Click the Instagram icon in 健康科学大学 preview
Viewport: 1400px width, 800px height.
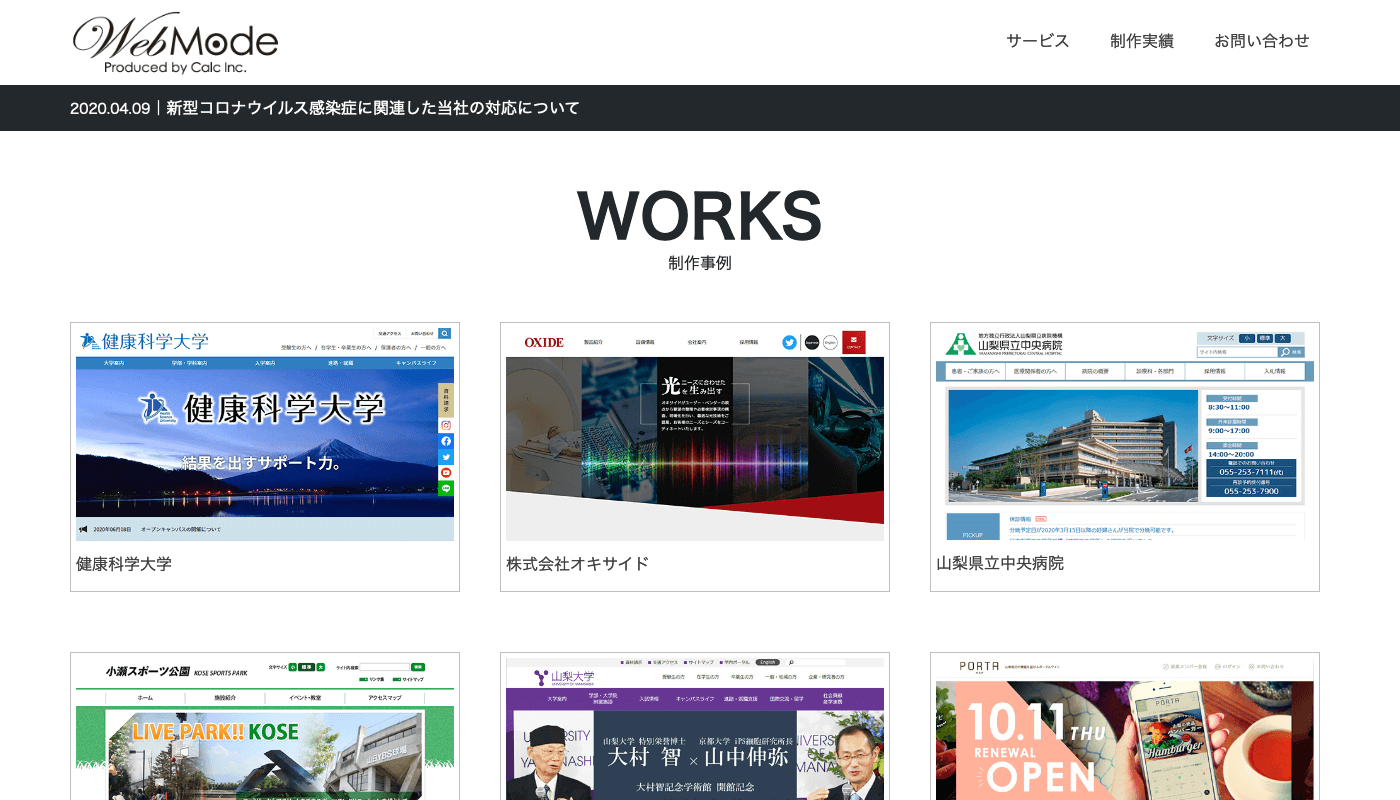tap(446, 425)
